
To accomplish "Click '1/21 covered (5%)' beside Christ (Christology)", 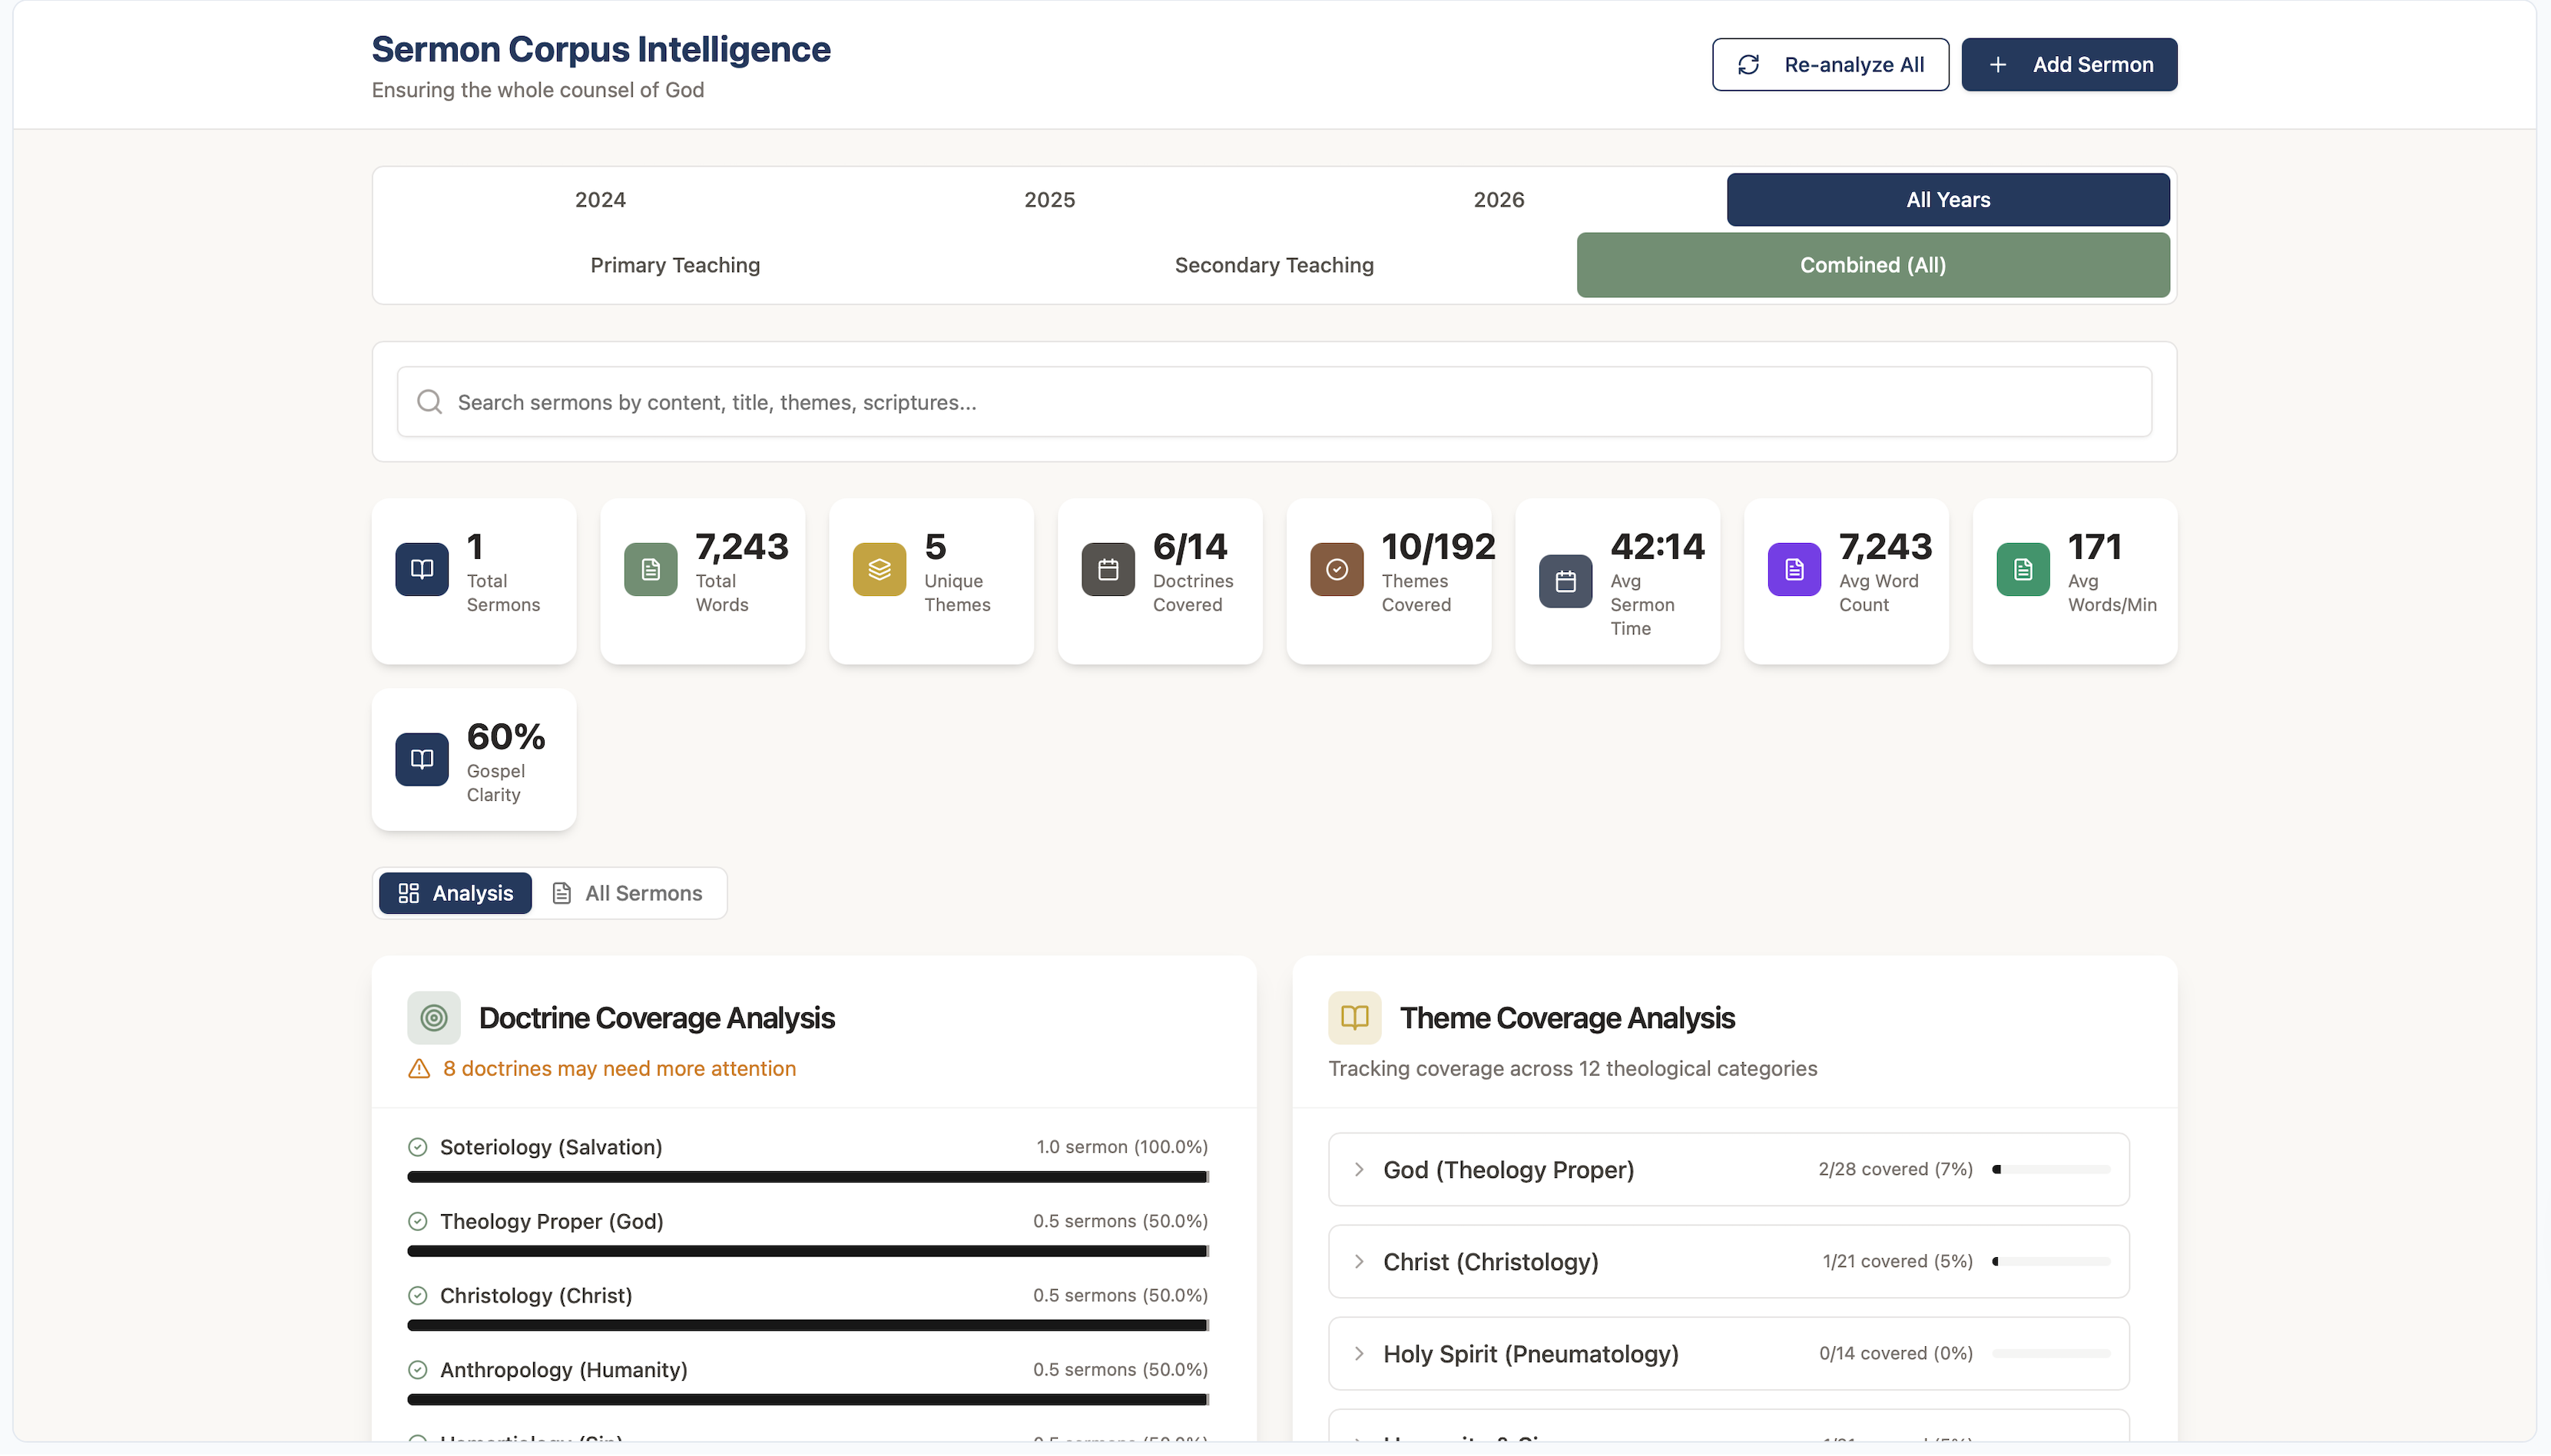I will 1897,1261.
